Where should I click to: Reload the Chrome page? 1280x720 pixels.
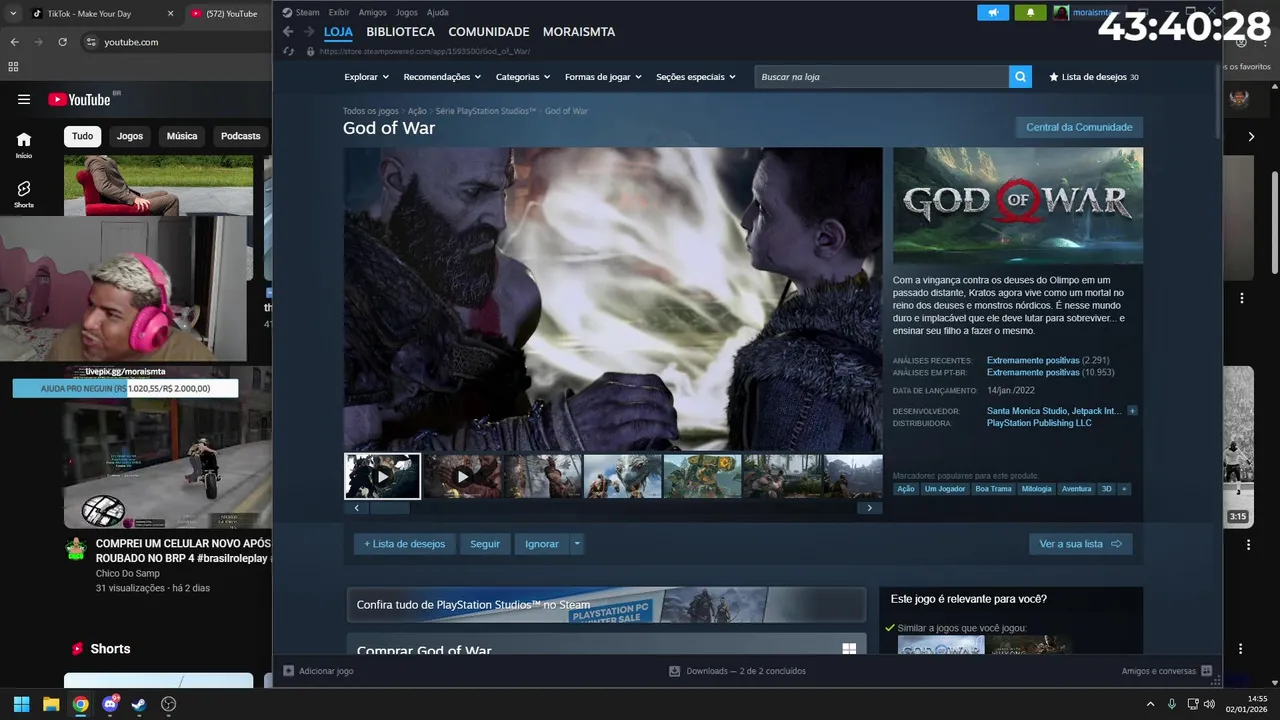[x=62, y=42]
